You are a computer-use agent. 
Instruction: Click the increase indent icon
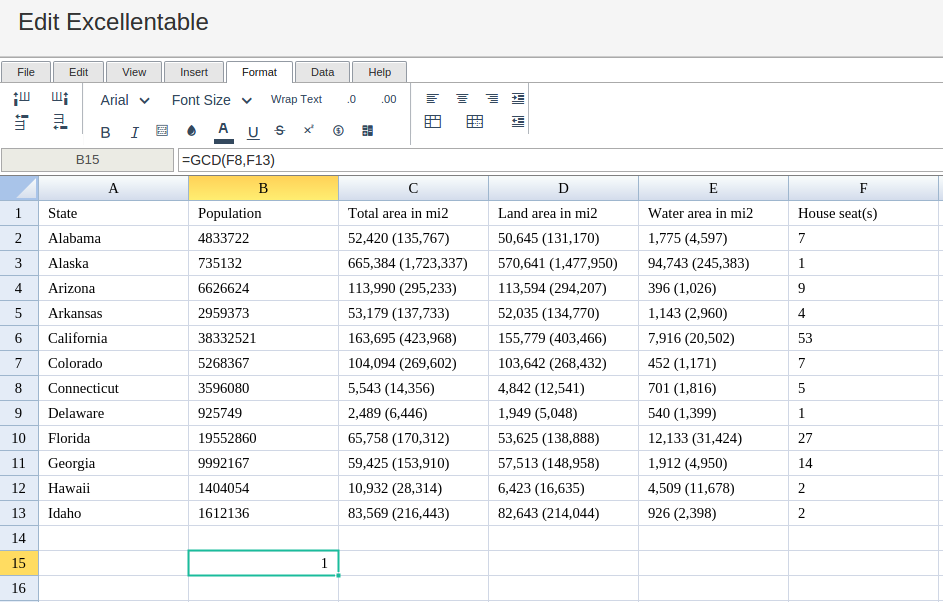518,99
